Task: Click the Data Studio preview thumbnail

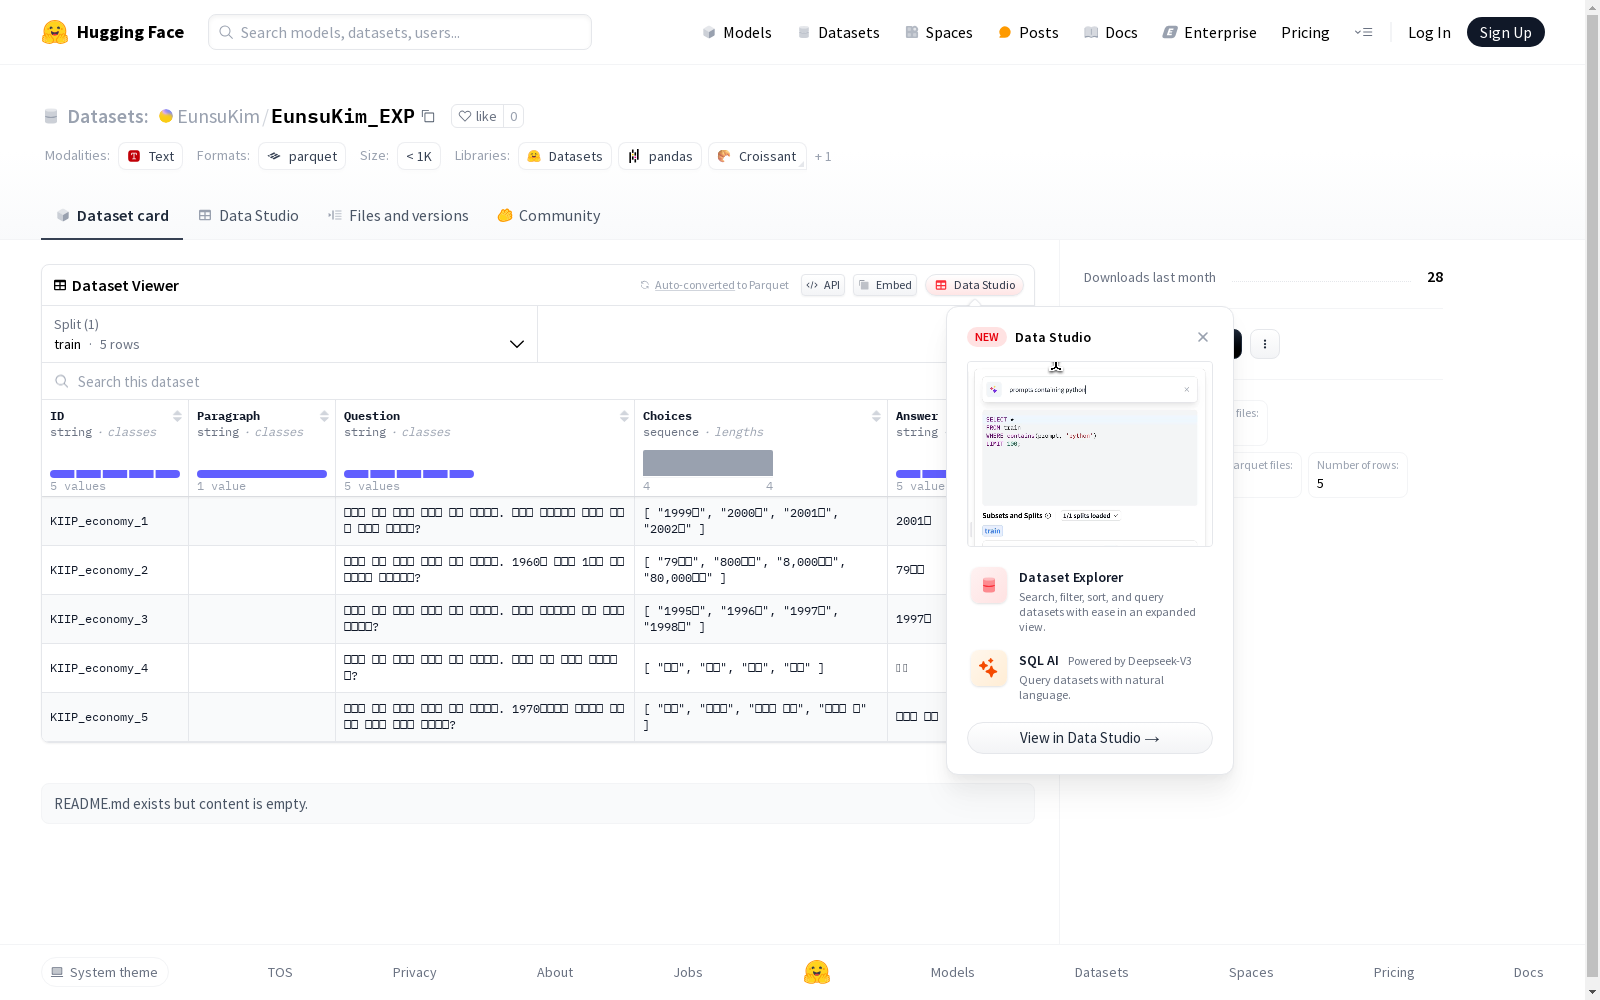Action: point(1090,454)
